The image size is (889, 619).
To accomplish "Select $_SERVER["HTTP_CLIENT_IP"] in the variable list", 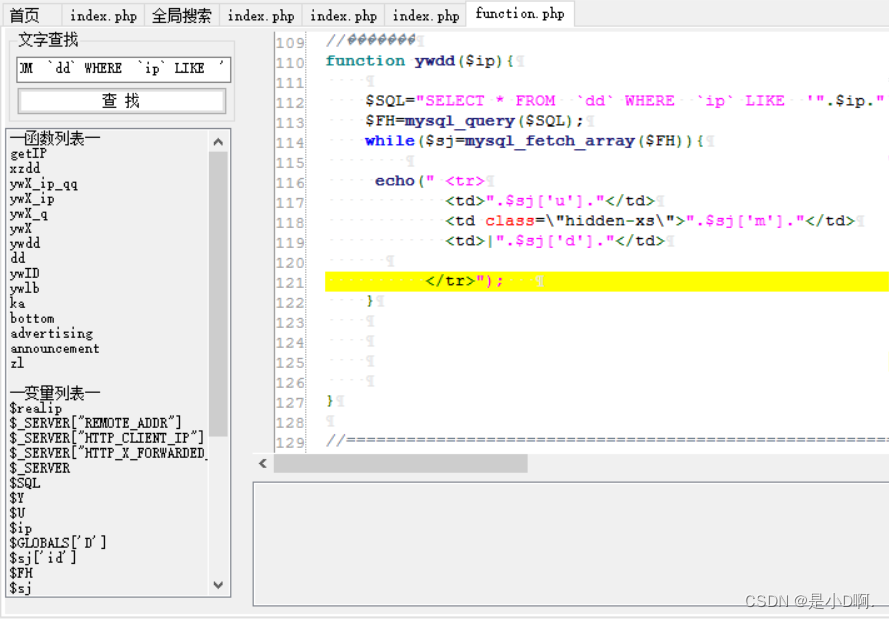I will pos(107,438).
